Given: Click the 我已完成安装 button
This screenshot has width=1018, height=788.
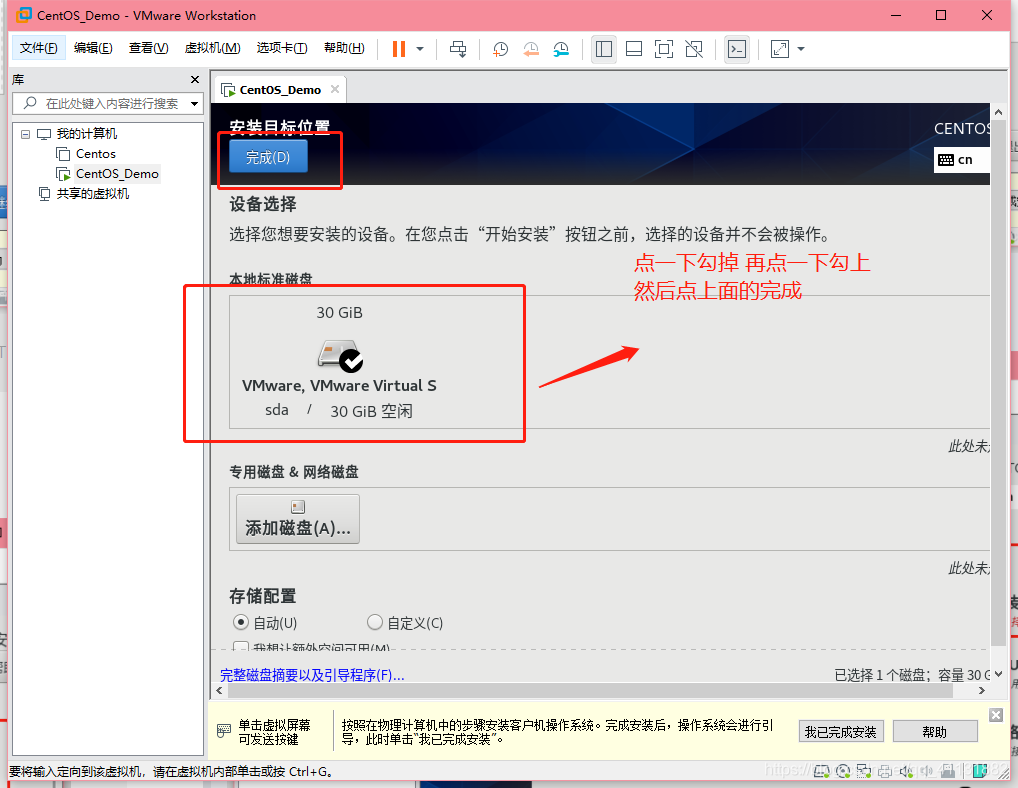Looking at the screenshot, I should click(x=840, y=732).
